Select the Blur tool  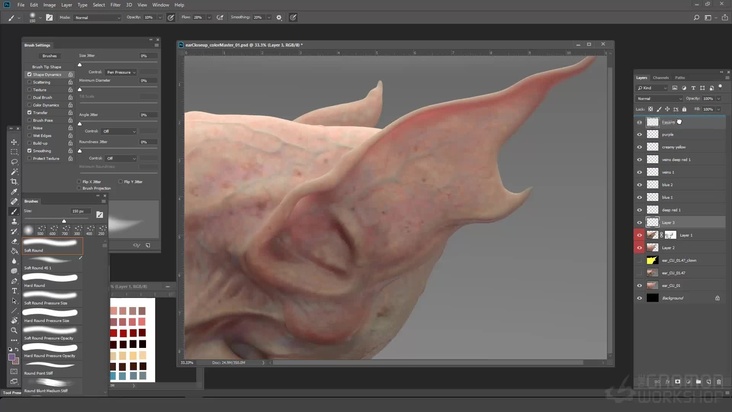[x=14, y=261]
